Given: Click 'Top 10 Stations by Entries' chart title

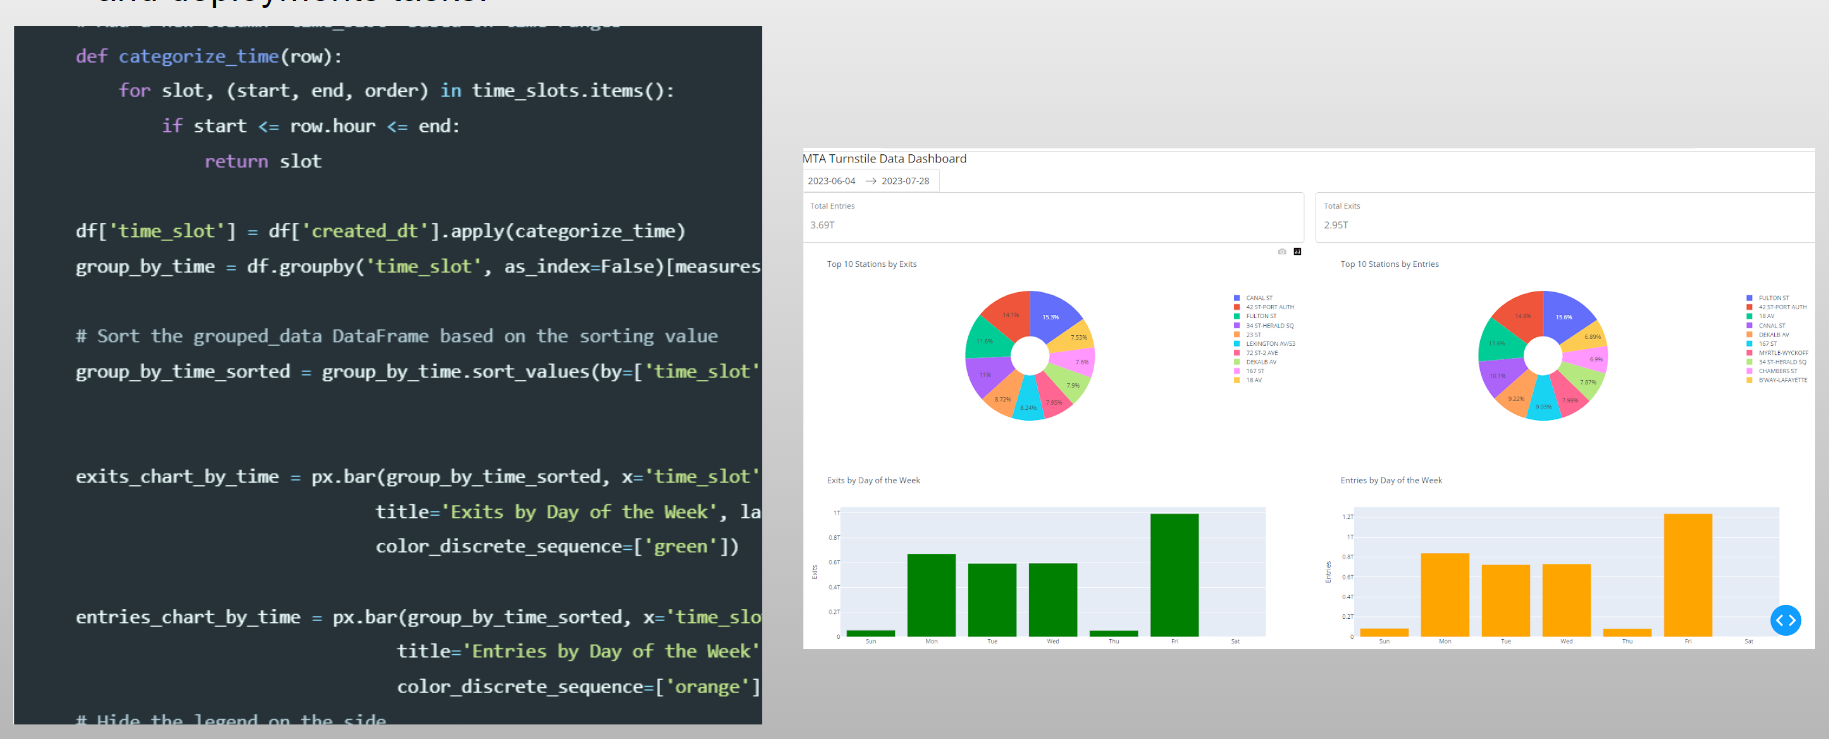Looking at the screenshot, I should [x=1390, y=264].
